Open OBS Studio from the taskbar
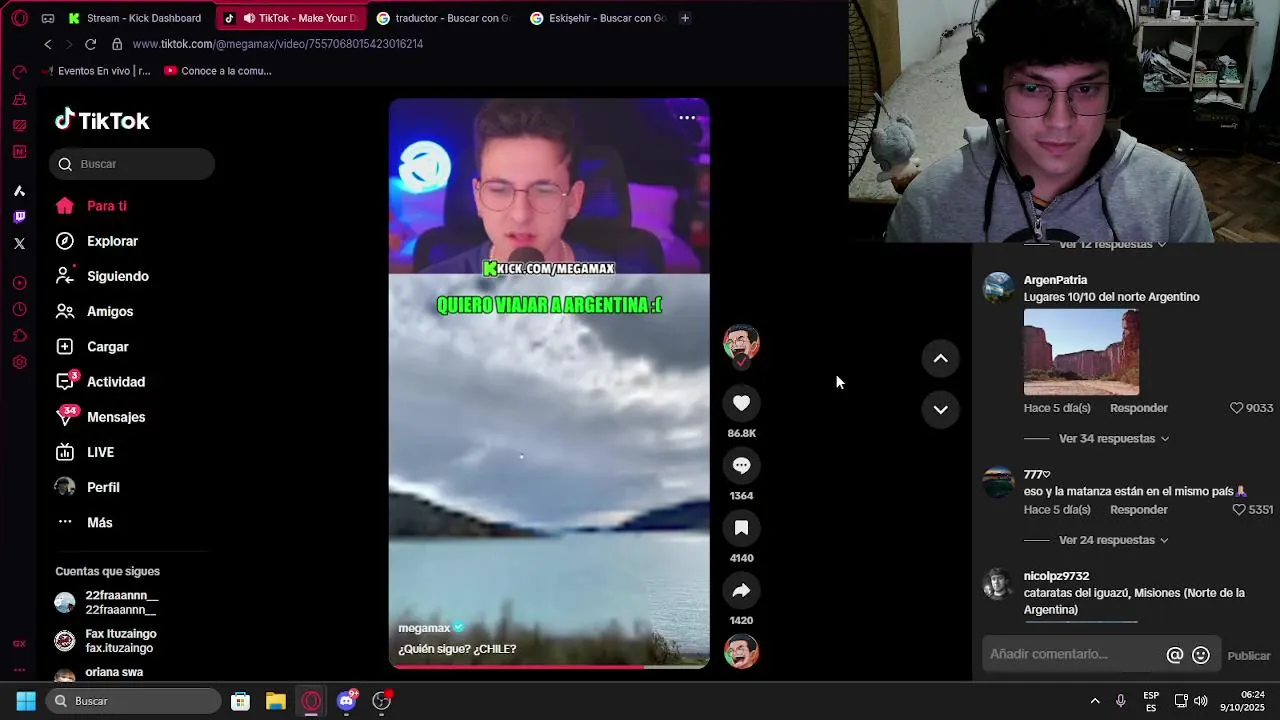This screenshot has width=1280, height=720. (382, 701)
